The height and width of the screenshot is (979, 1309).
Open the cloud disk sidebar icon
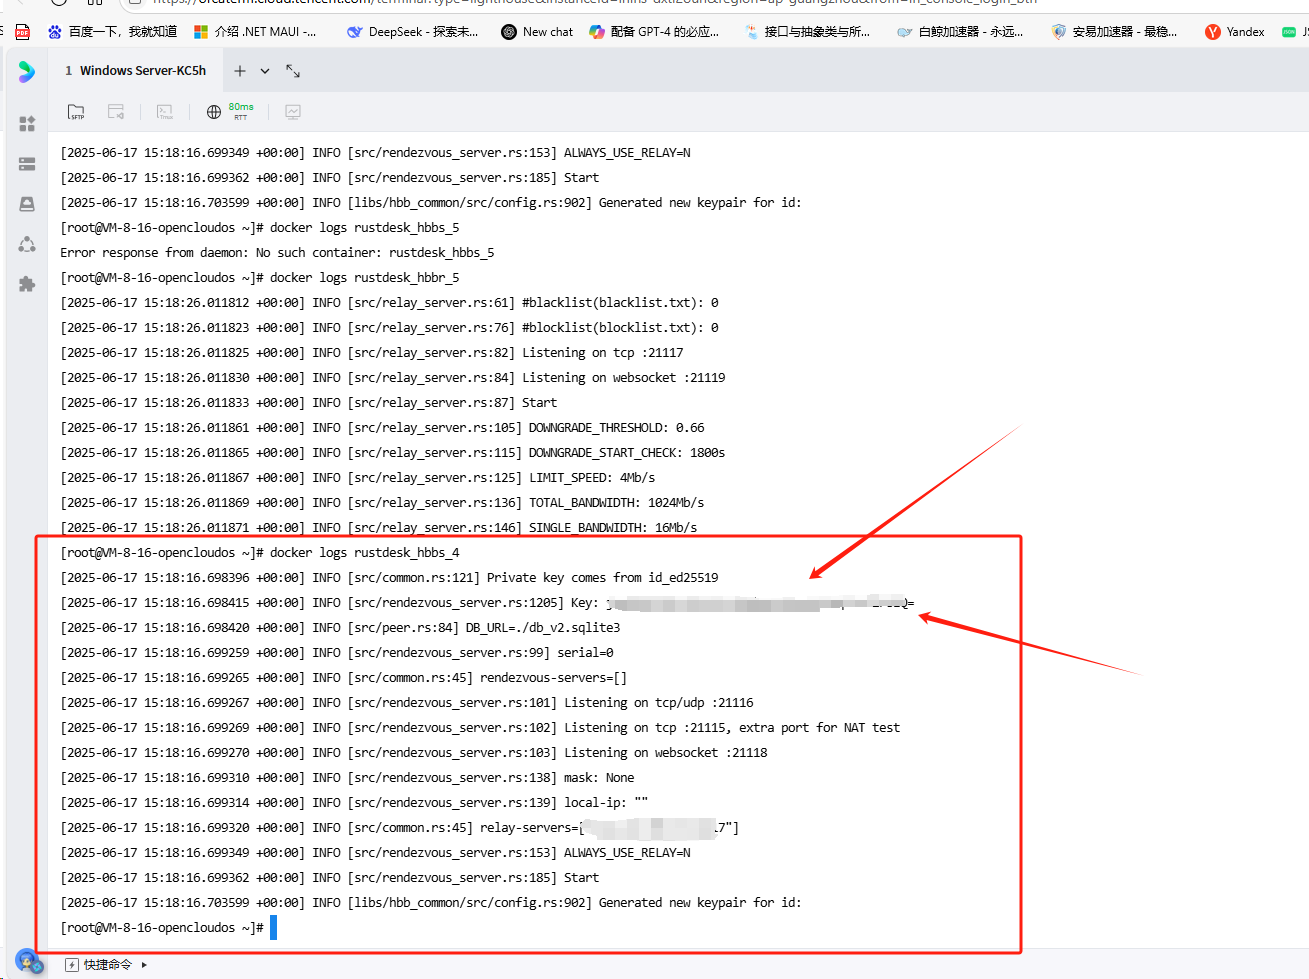(27, 204)
